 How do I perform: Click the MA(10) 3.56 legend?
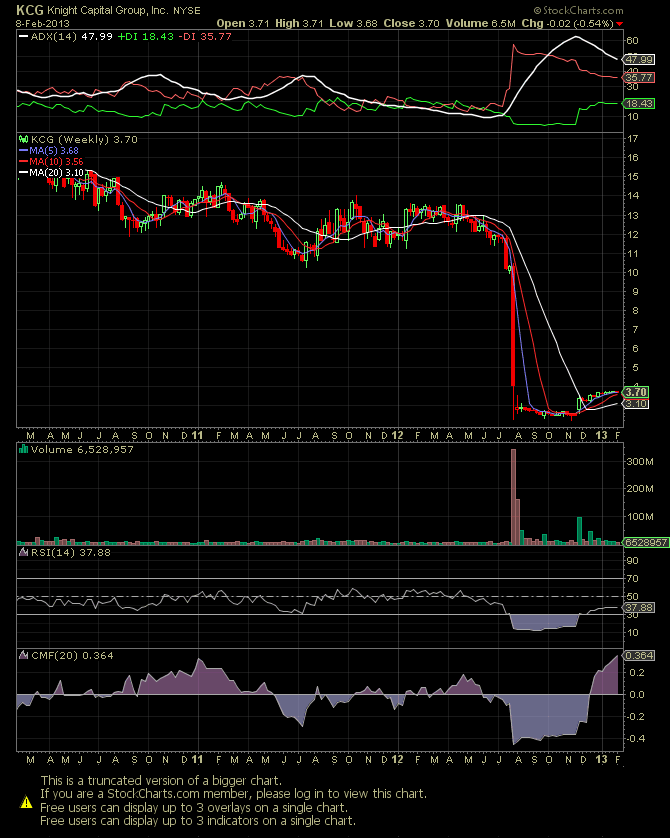[56, 161]
